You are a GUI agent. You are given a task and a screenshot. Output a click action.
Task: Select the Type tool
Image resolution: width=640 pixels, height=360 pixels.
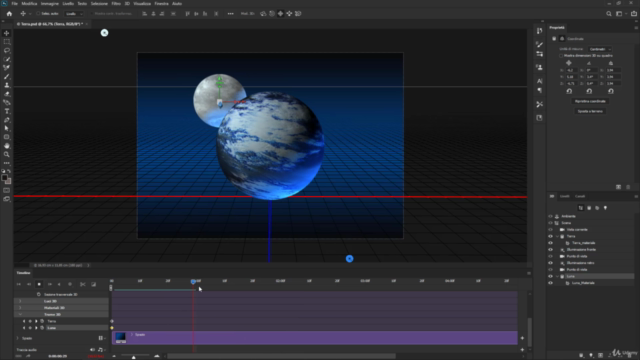coord(7,111)
